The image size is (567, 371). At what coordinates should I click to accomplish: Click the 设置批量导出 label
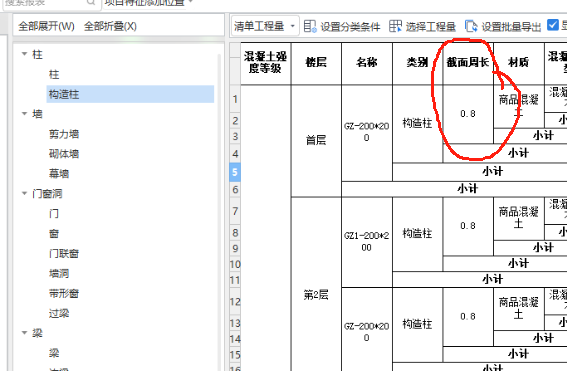(511, 27)
